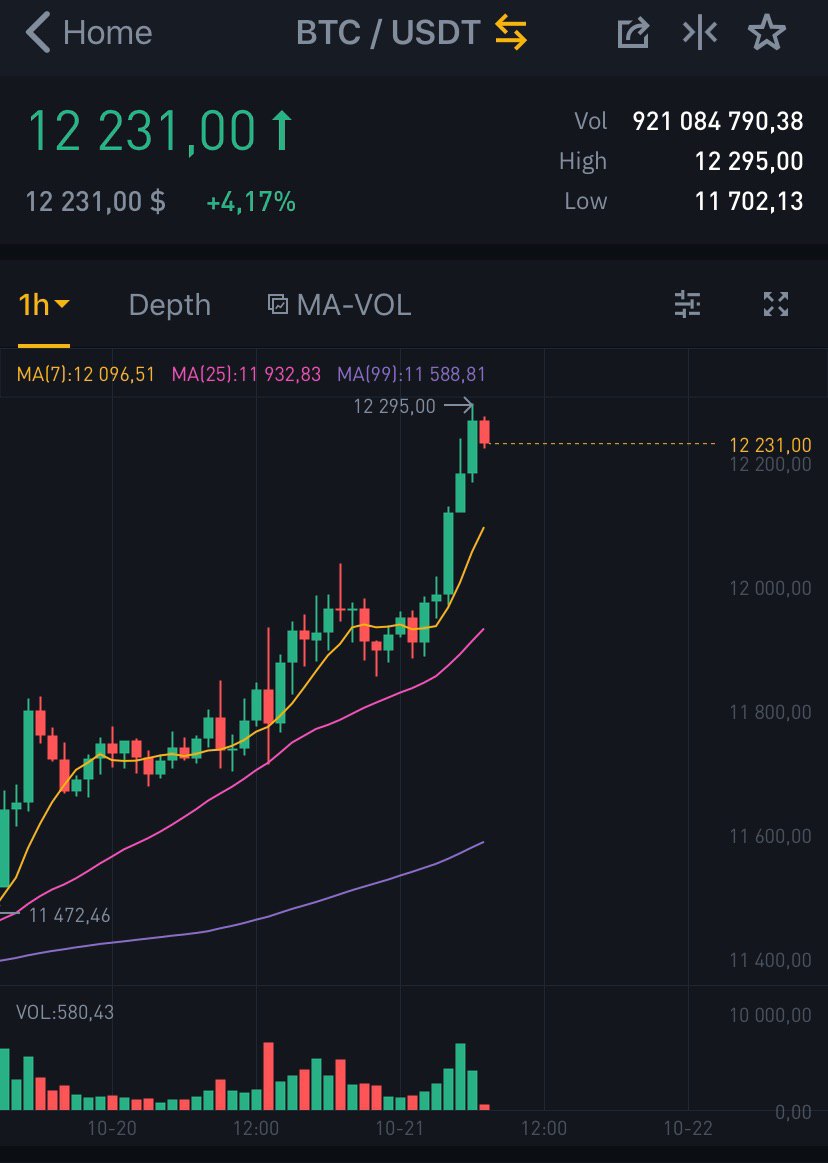Tap the 12 295,00 high price annotation
This screenshot has height=1163, width=828.
pyautogui.click(x=395, y=406)
